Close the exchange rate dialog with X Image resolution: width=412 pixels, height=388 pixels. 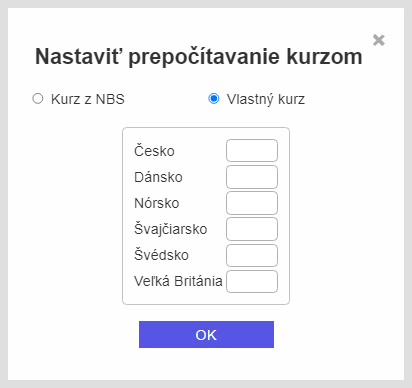(x=379, y=40)
